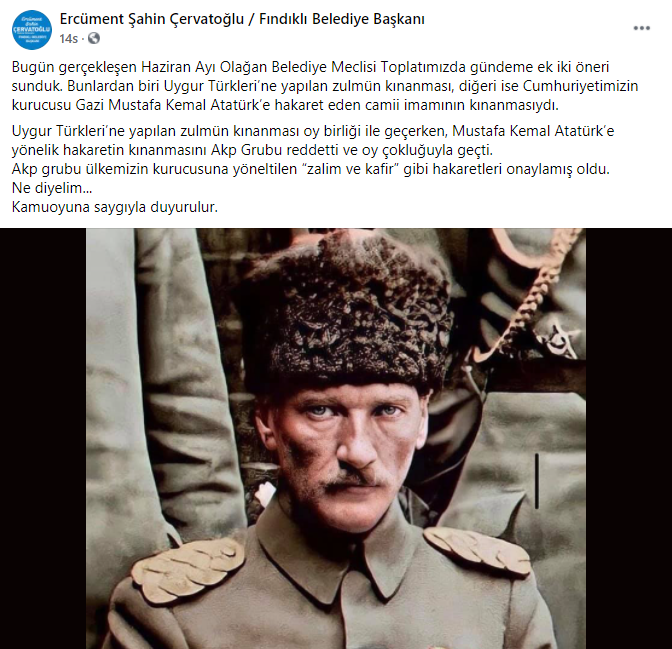Click the line starting 'Uygur Türkleri'ne yapılan zulmün kınanması oy'
The width and height of the screenshot is (672, 649).
point(313,131)
